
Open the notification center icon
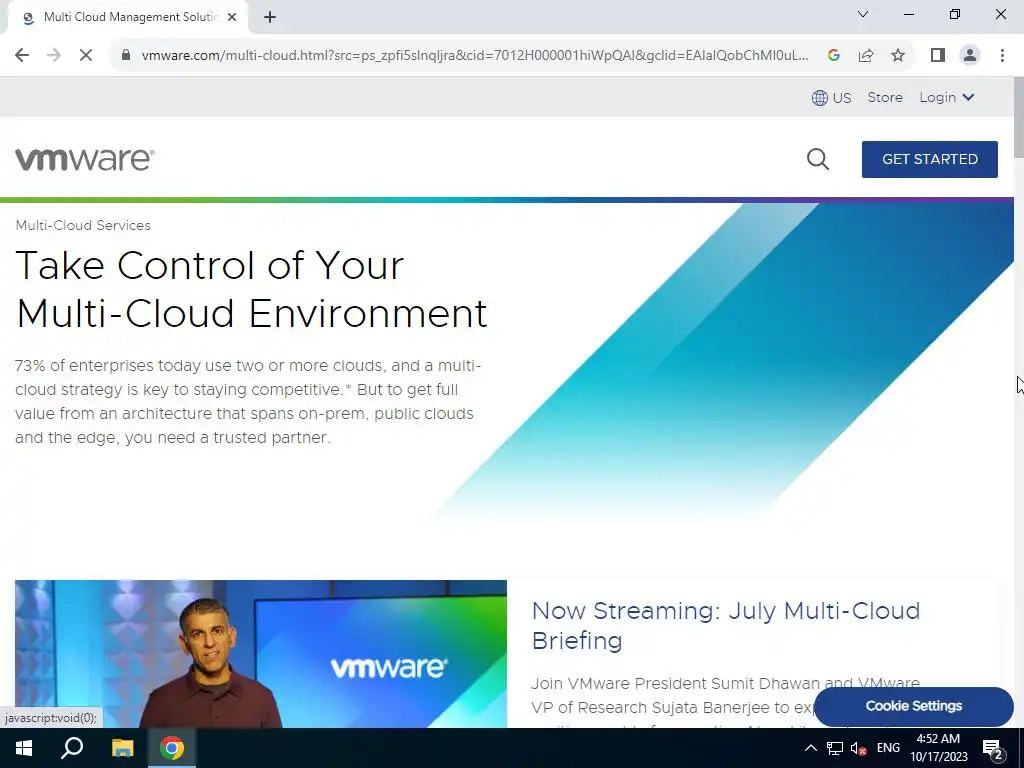point(993,748)
